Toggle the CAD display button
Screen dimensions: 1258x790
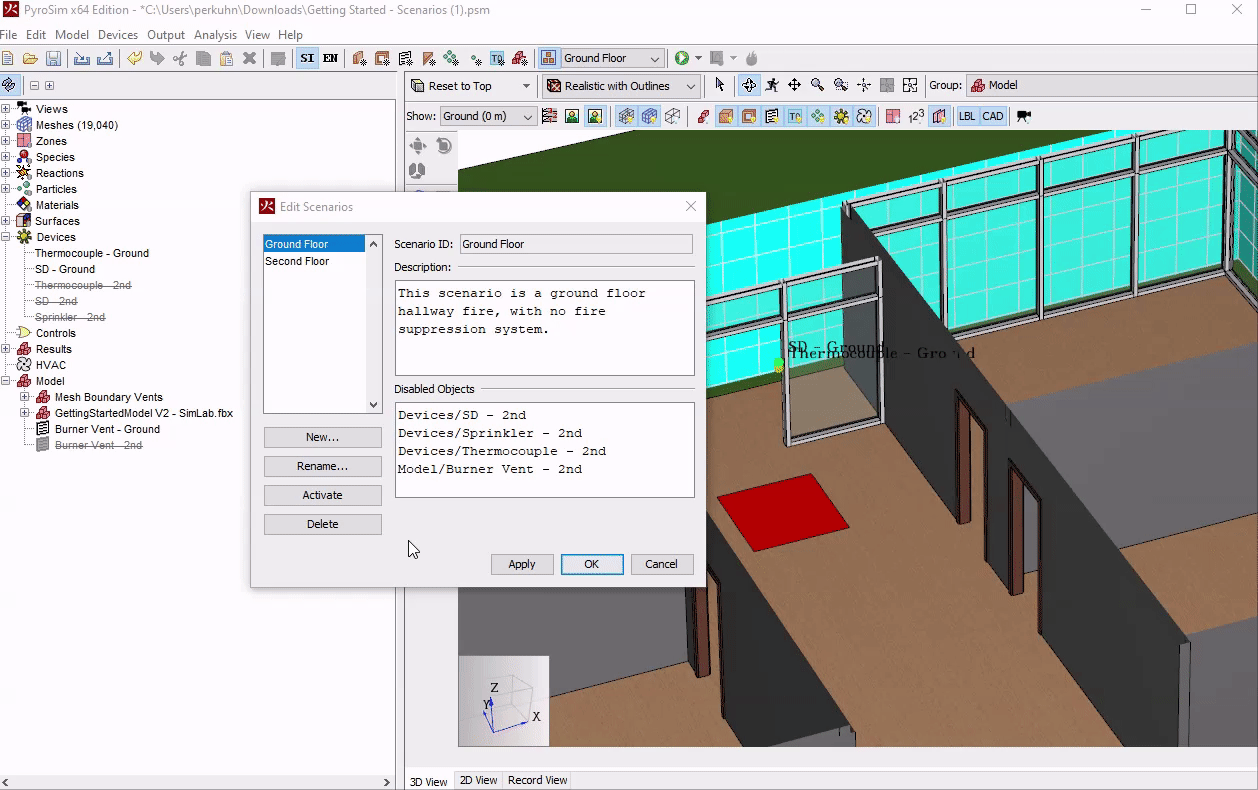tap(993, 116)
